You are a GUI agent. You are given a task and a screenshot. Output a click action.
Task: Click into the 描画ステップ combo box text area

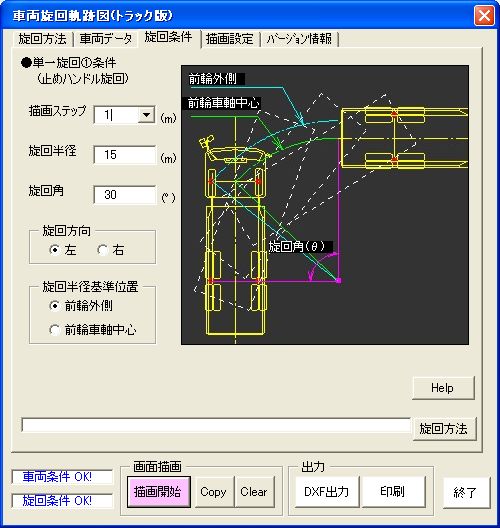point(116,115)
